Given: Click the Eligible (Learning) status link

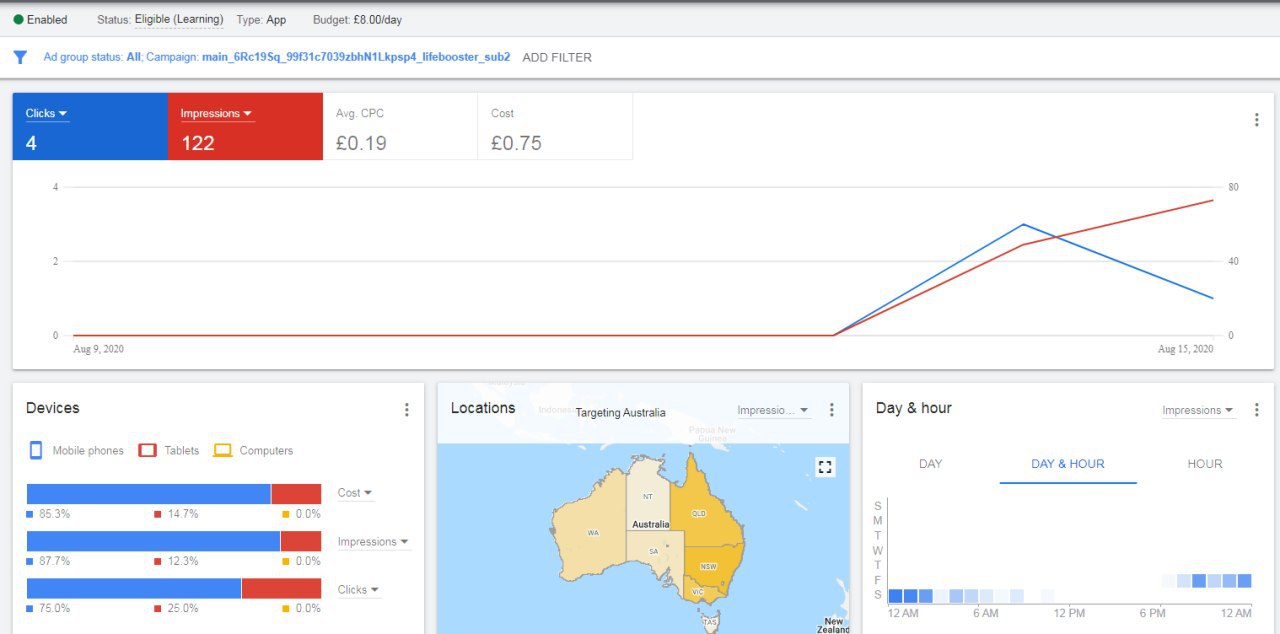Looking at the screenshot, I should coord(179,19).
